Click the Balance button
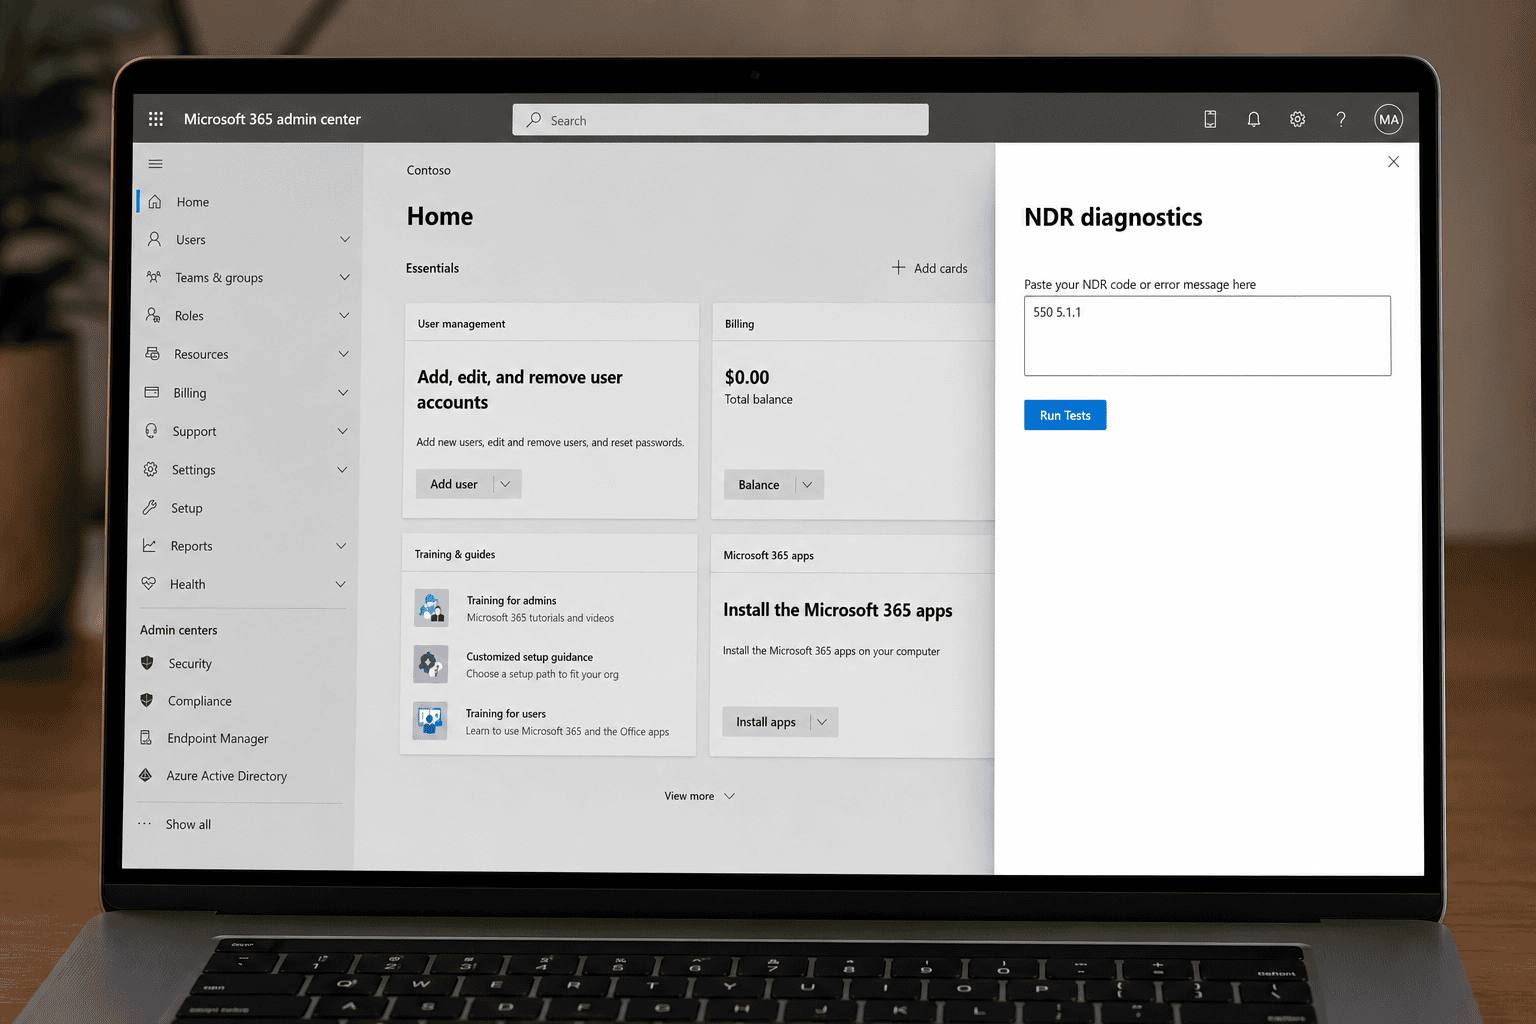 click(759, 485)
